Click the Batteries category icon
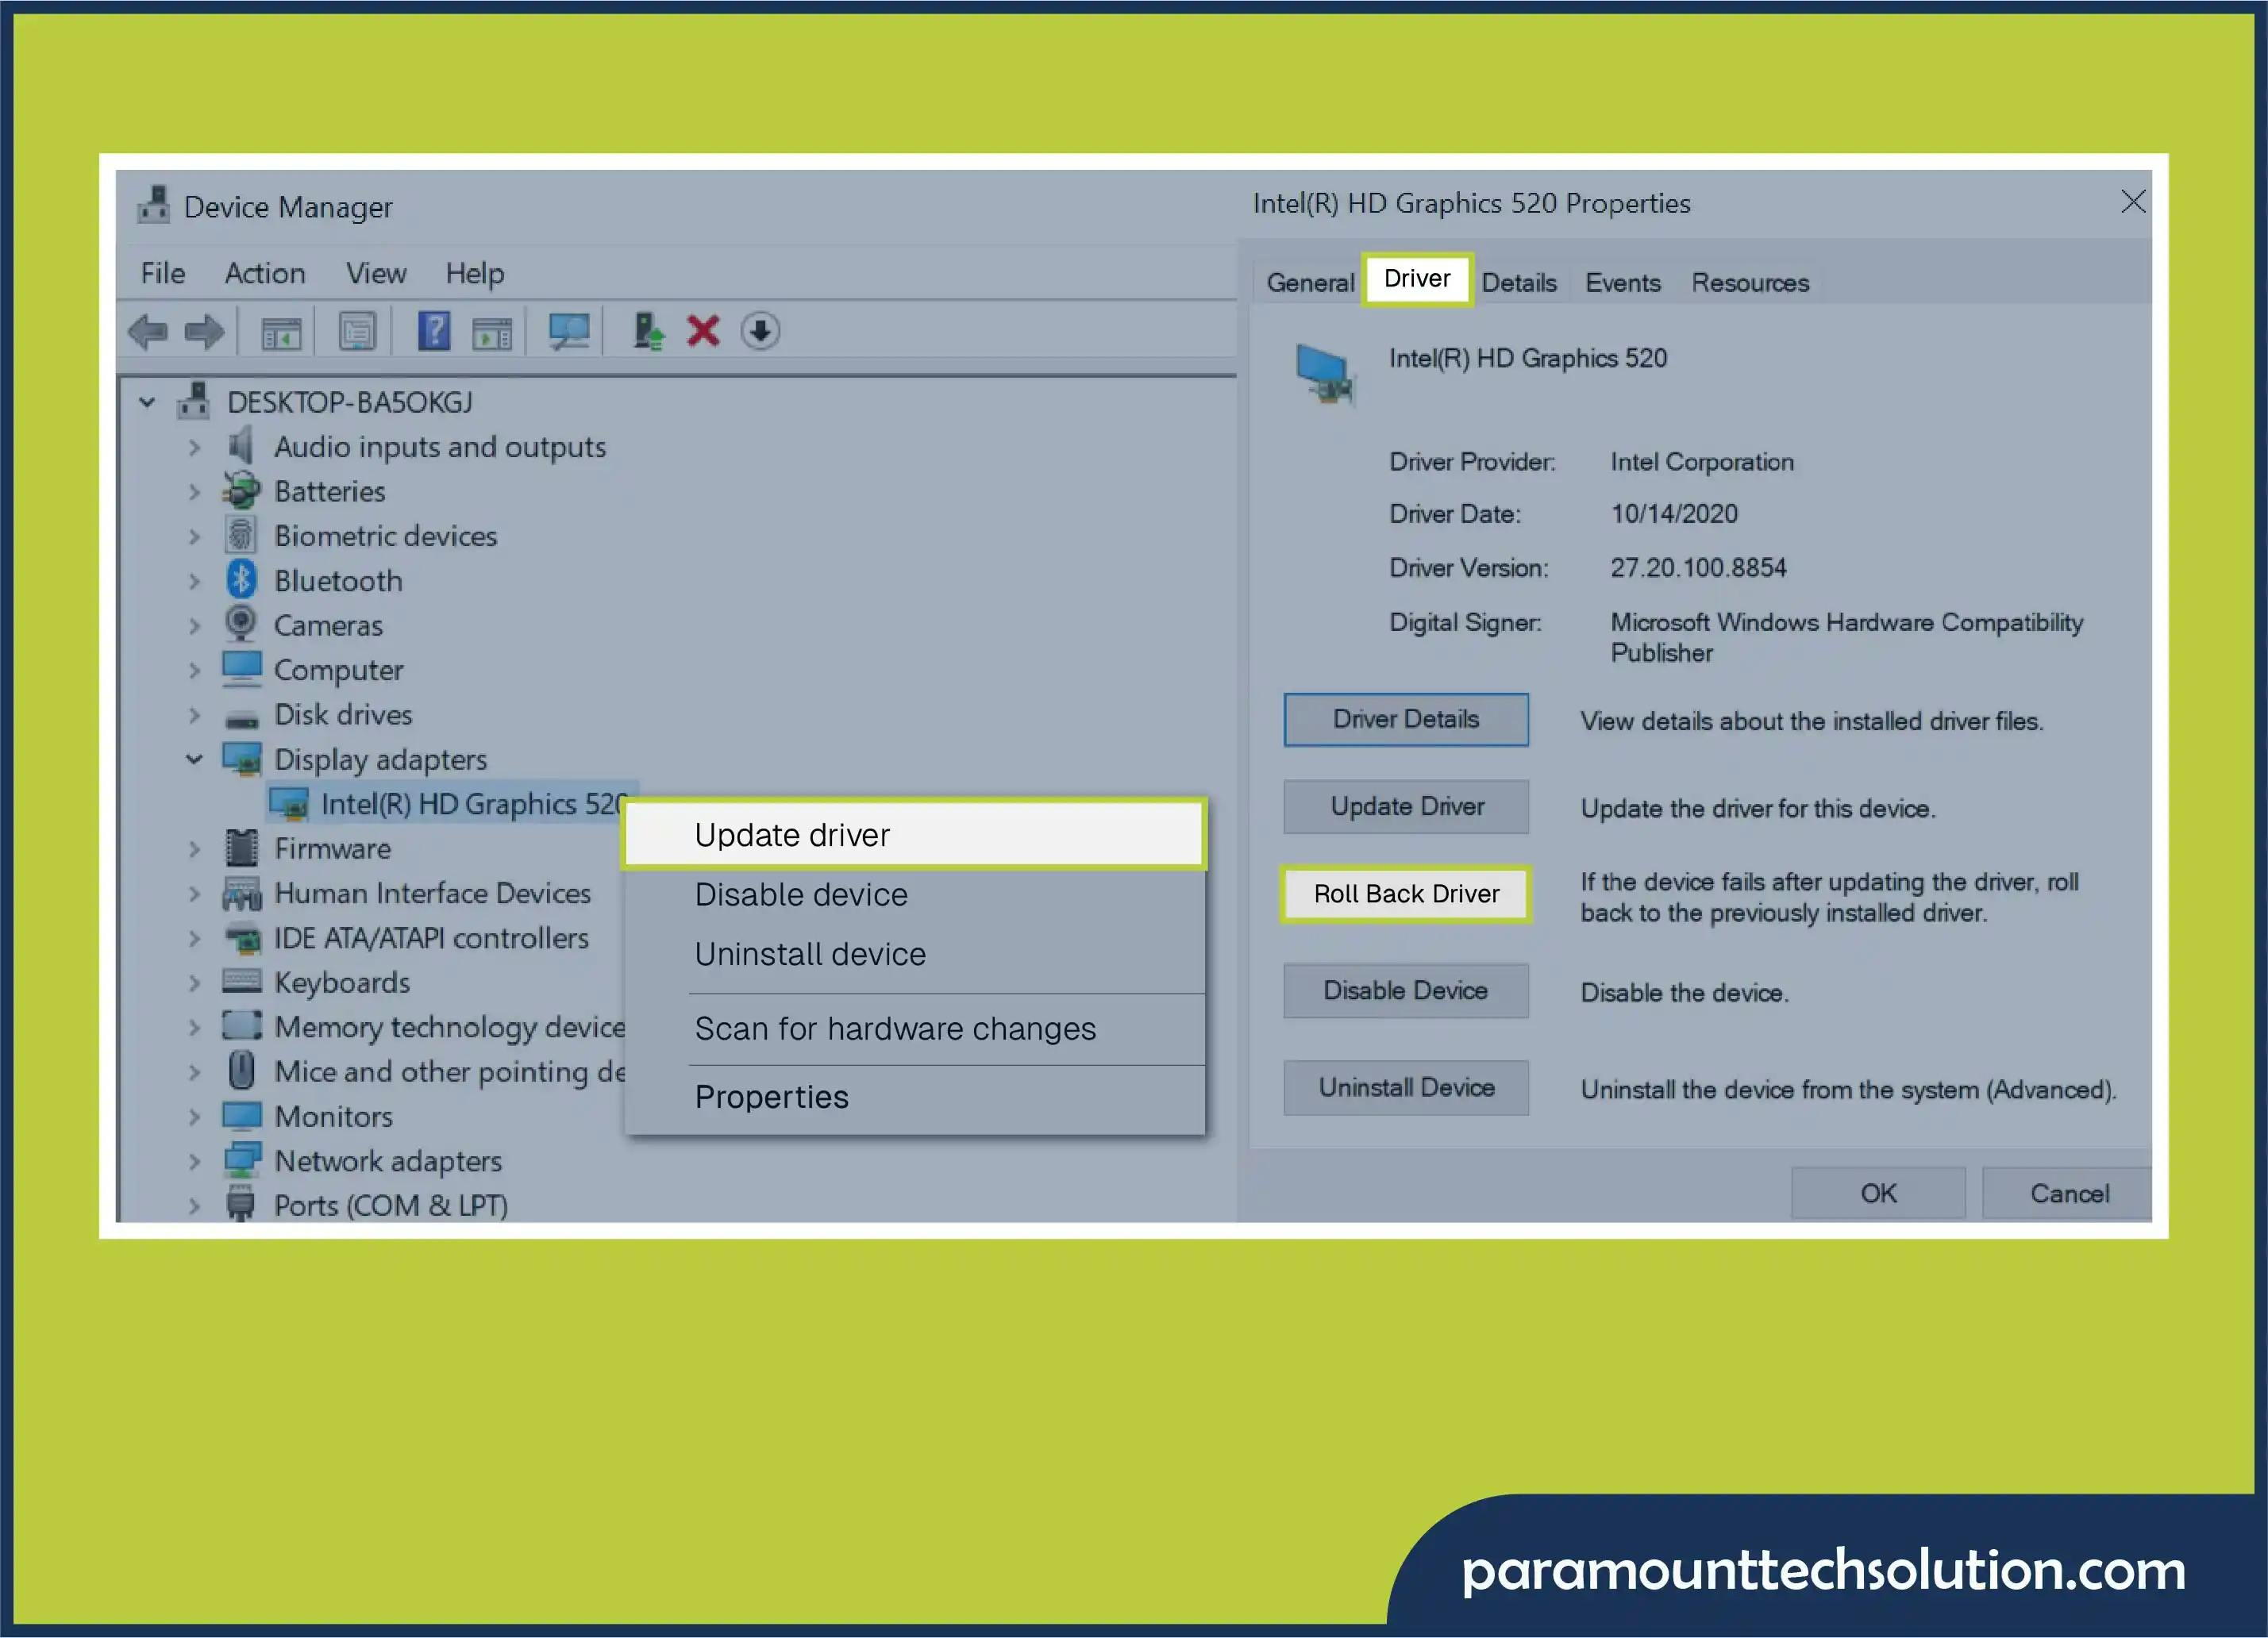The image size is (2268, 1638). 241,491
